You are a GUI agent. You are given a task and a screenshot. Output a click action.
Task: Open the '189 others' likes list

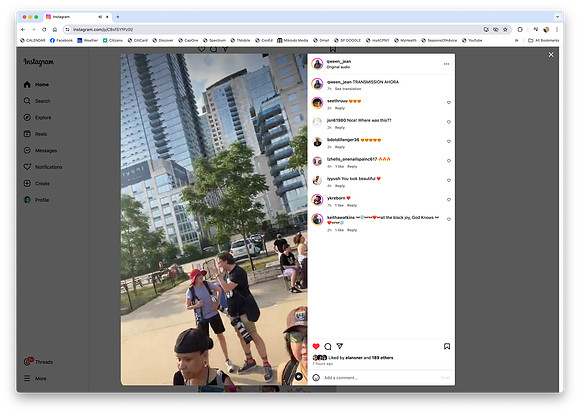(382, 358)
